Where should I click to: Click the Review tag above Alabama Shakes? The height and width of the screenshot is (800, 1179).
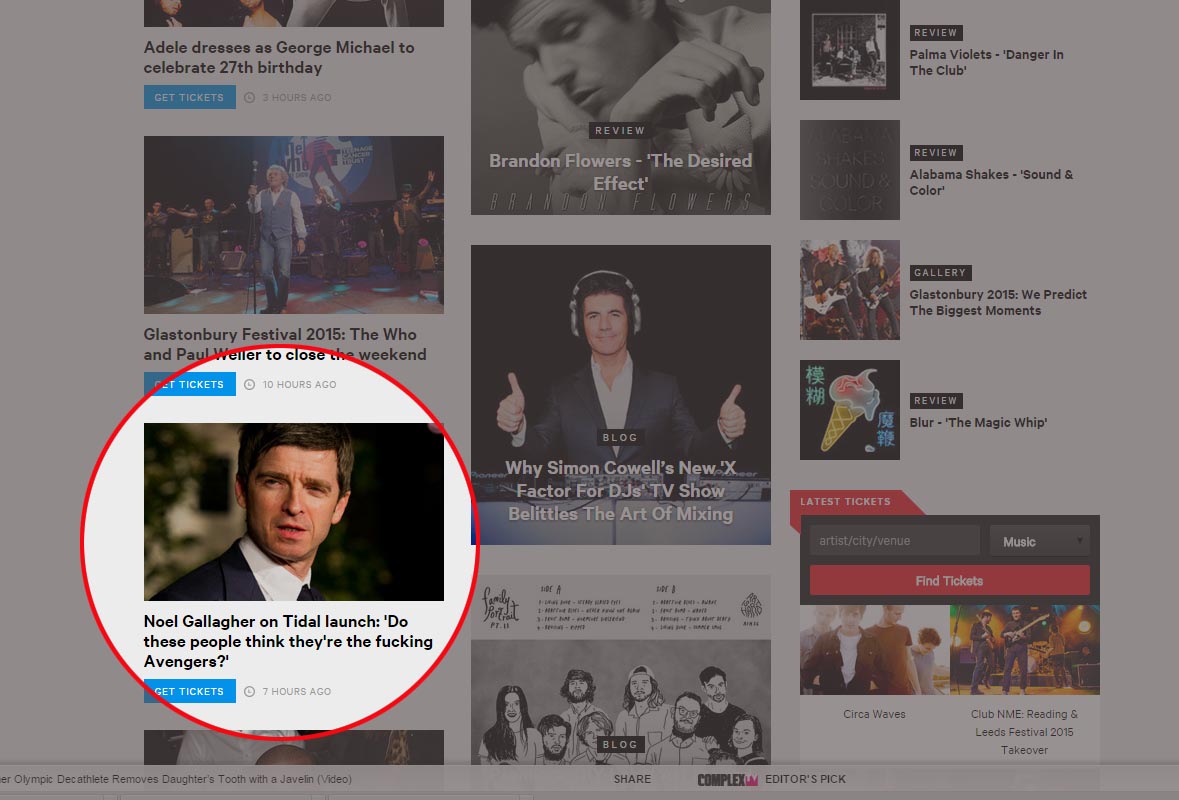(x=936, y=153)
